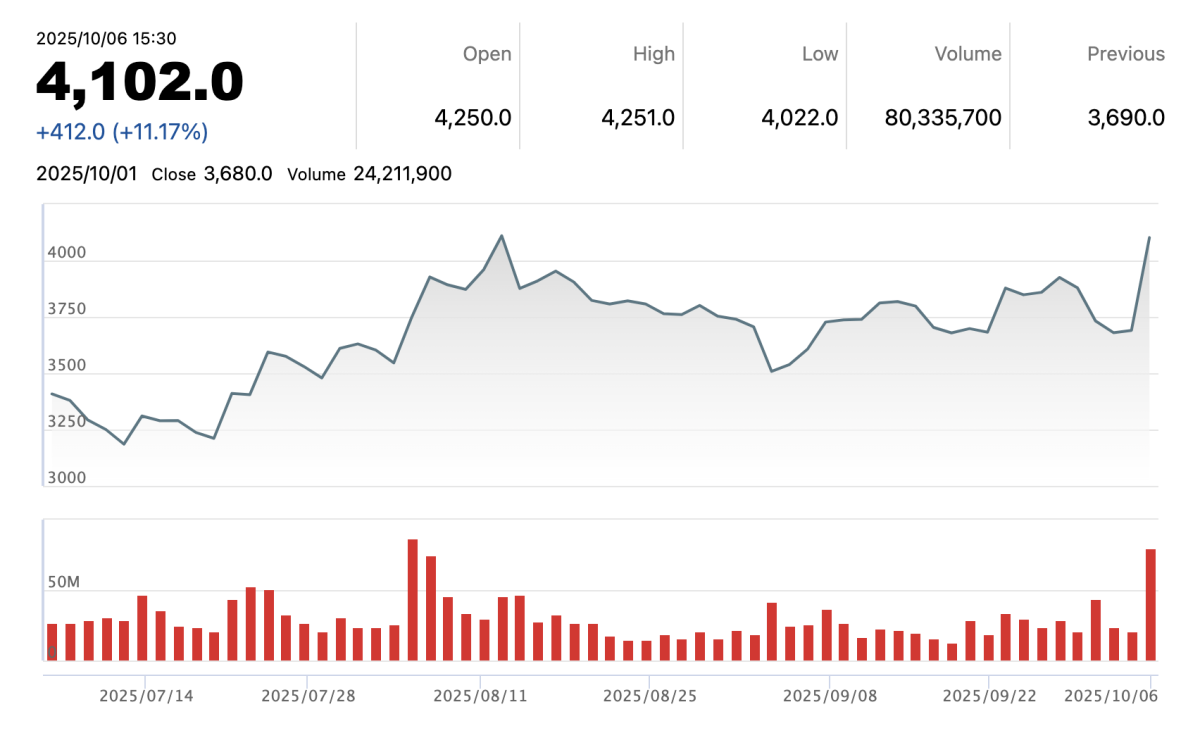Select the Low value 4,022.0

(799, 118)
